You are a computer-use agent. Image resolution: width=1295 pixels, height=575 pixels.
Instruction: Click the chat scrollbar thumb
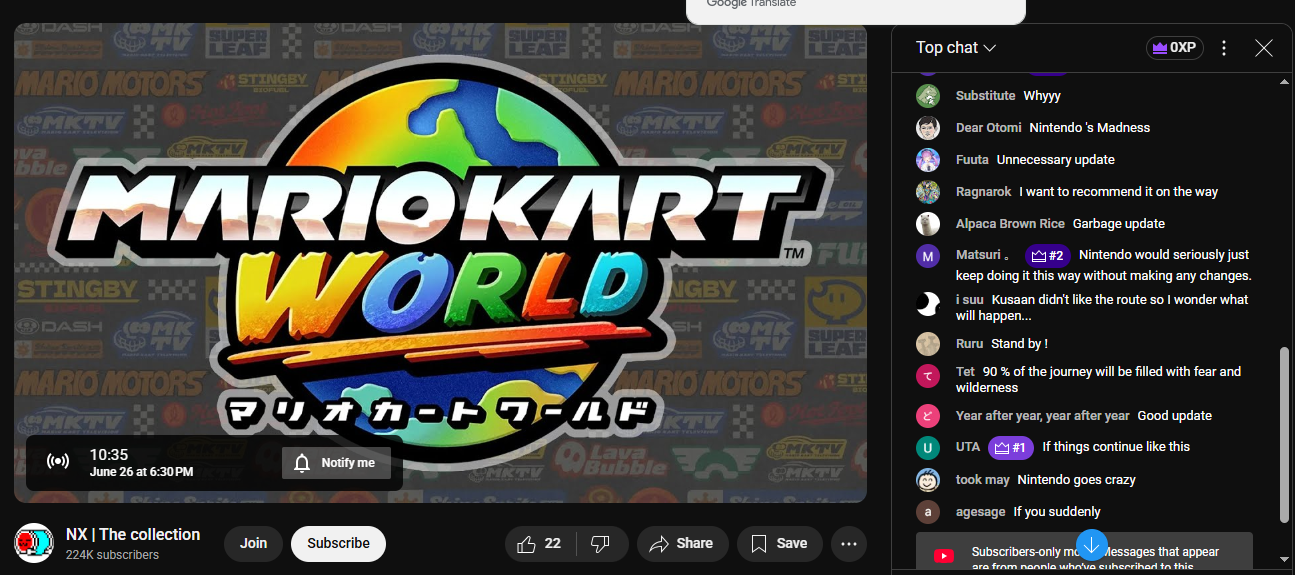(x=1285, y=433)
